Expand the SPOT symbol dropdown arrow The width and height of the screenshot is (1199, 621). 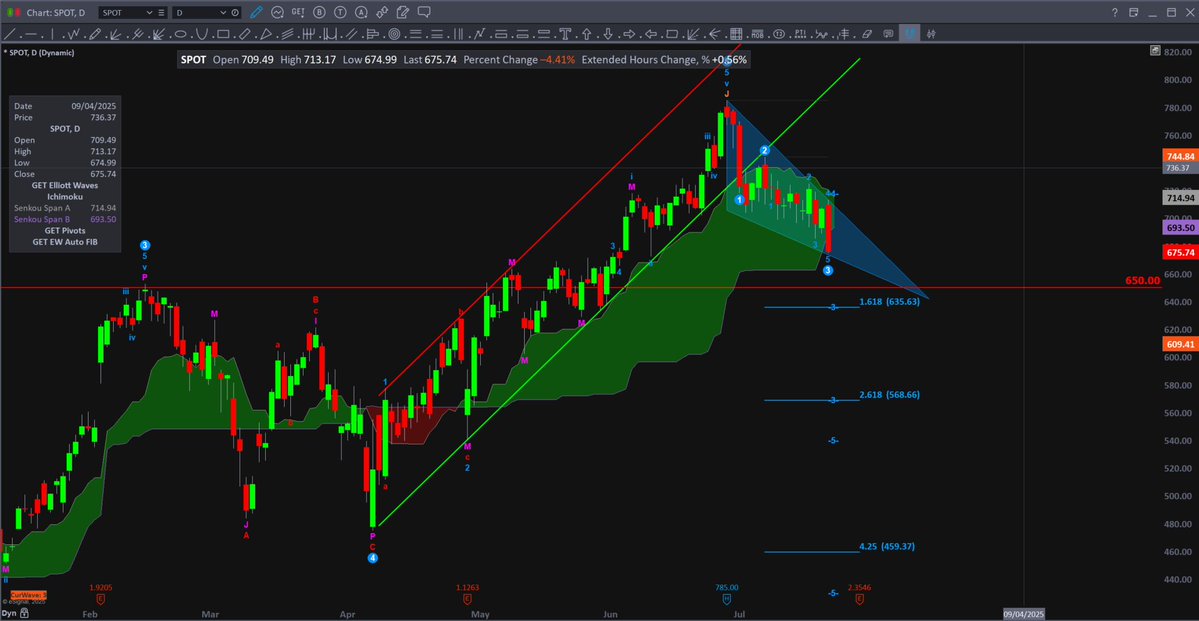pyautogui.click(x=148, y=13)
